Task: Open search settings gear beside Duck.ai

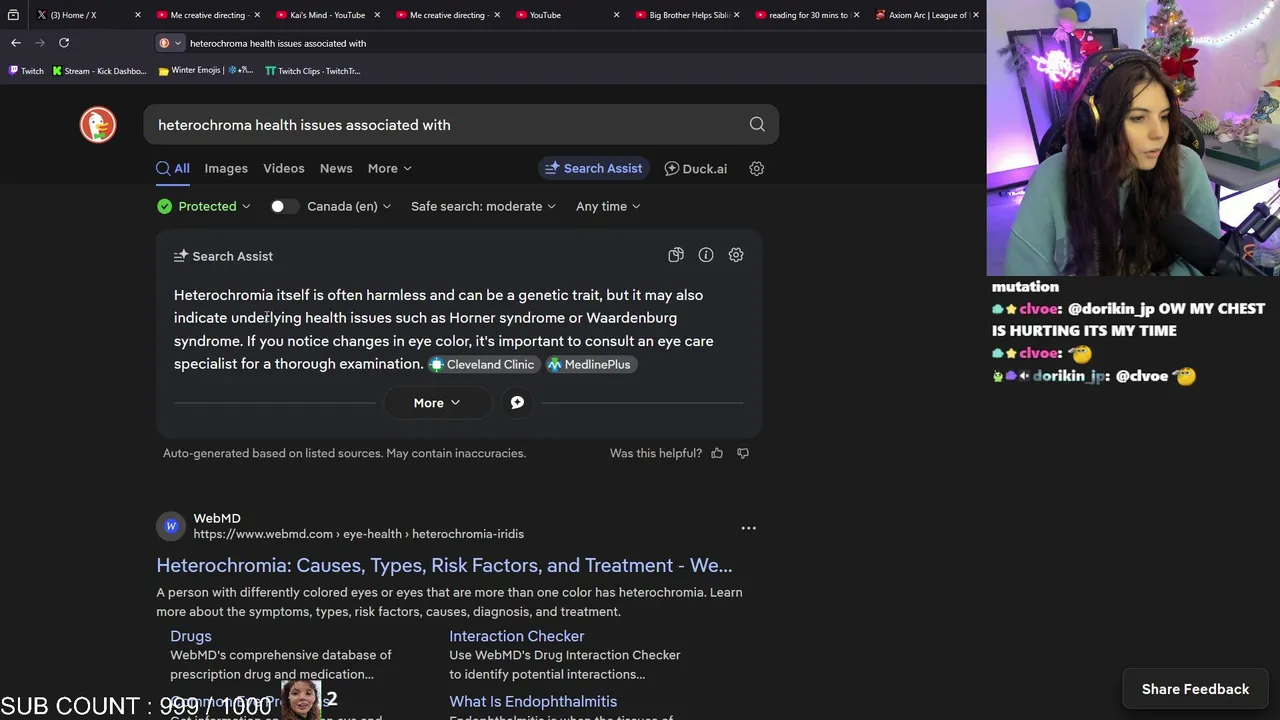Action: (x=757, y=169)
